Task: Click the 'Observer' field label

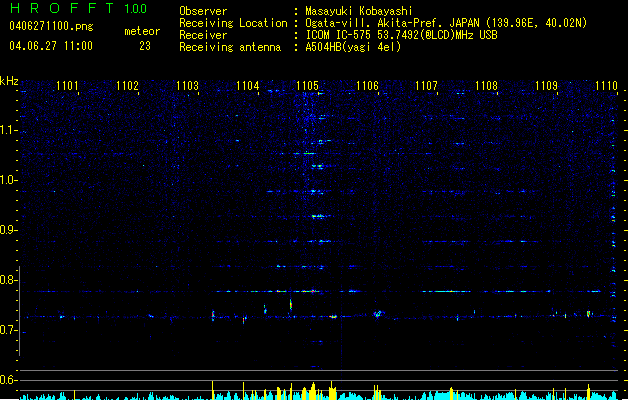Action: tap(203, 11)
